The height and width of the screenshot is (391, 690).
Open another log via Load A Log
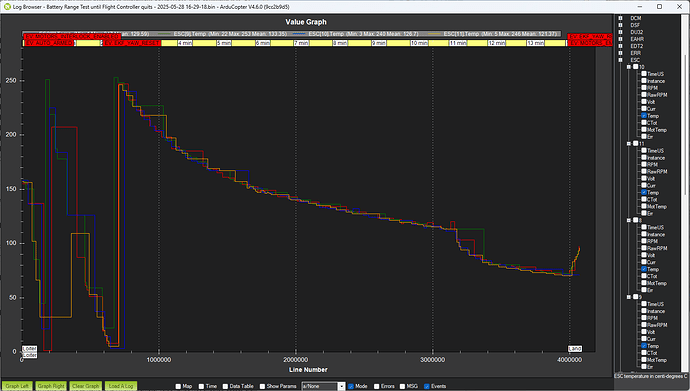121,386
